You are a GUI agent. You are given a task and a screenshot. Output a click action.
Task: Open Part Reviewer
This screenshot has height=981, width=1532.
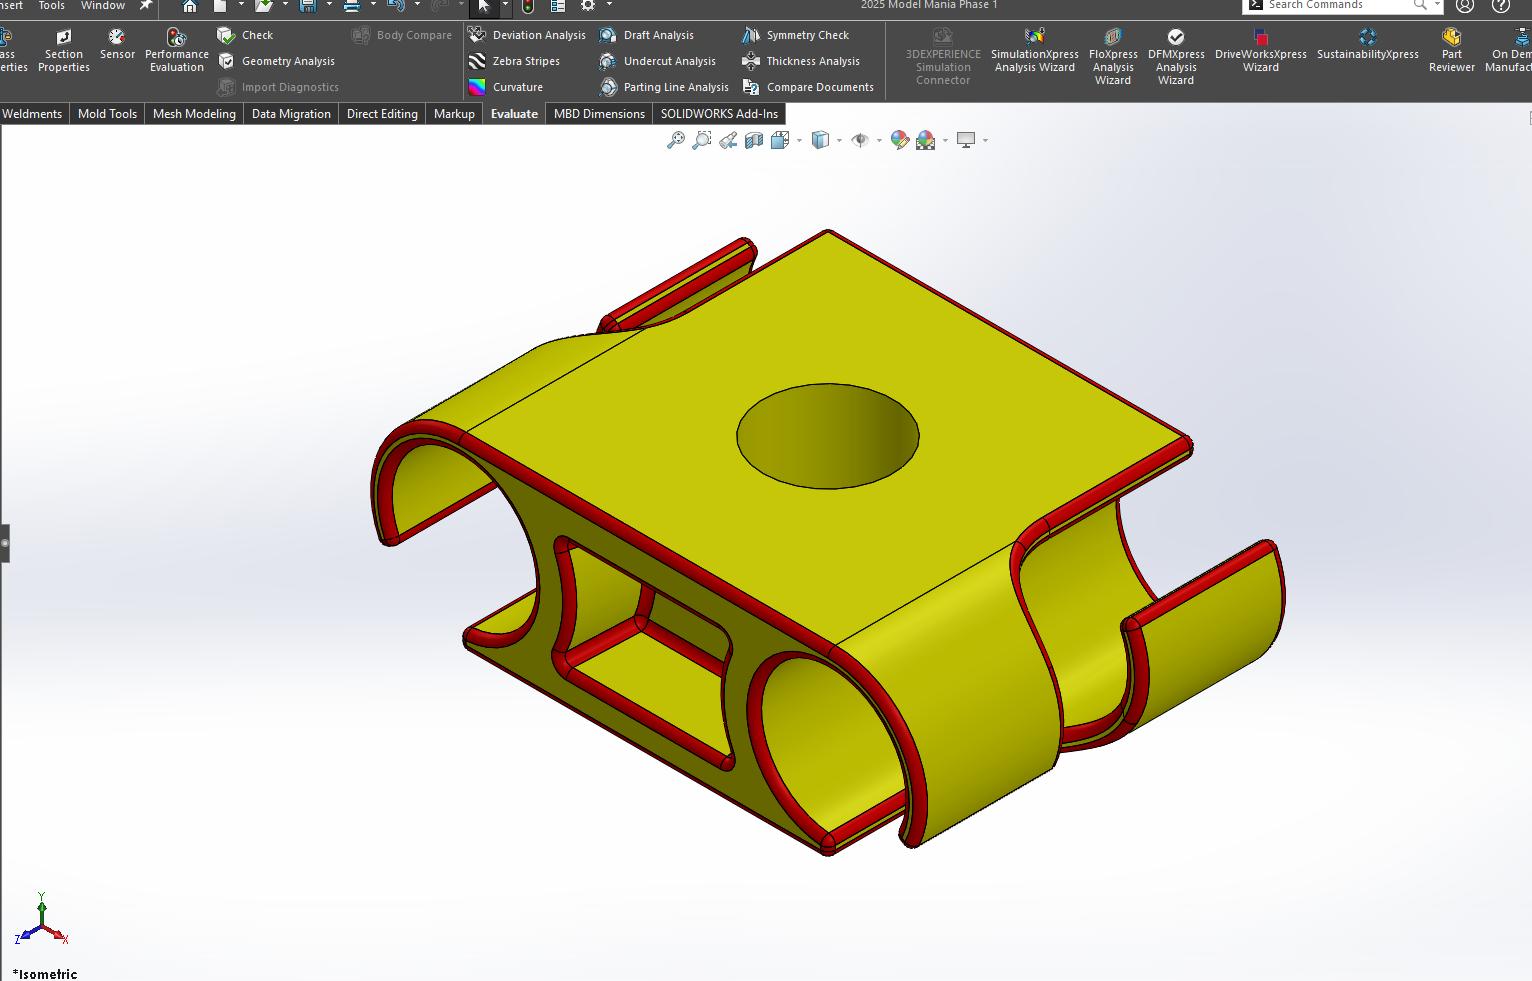point(1452,50)
